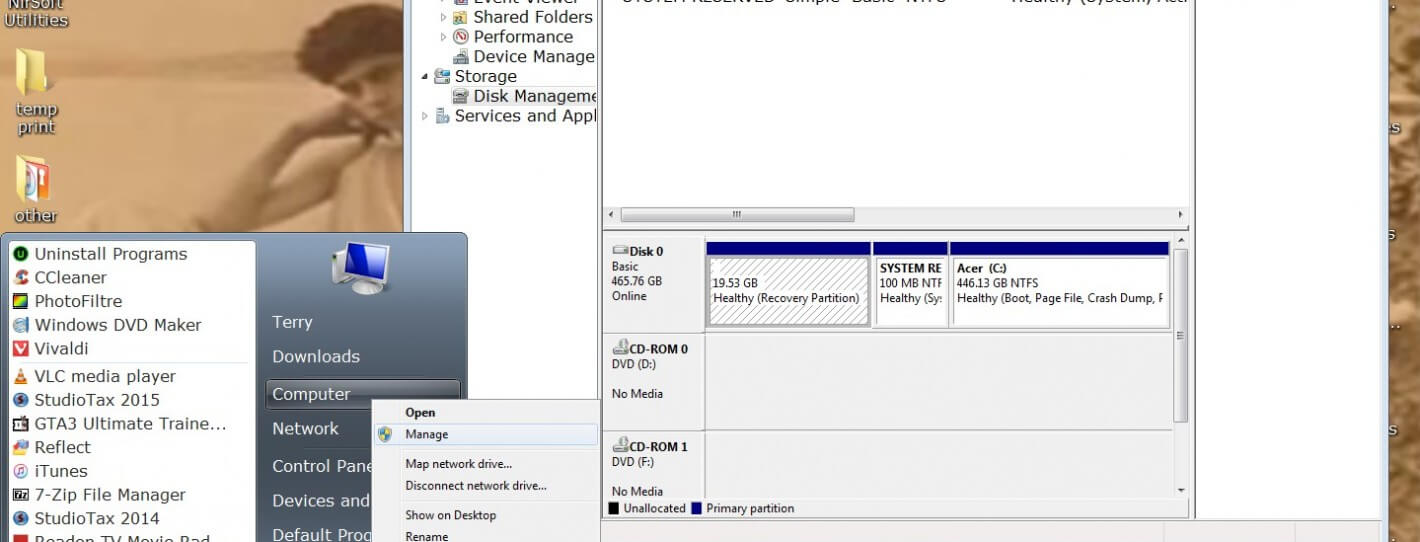Select the Acer (C:) partition

[1060, 291]
